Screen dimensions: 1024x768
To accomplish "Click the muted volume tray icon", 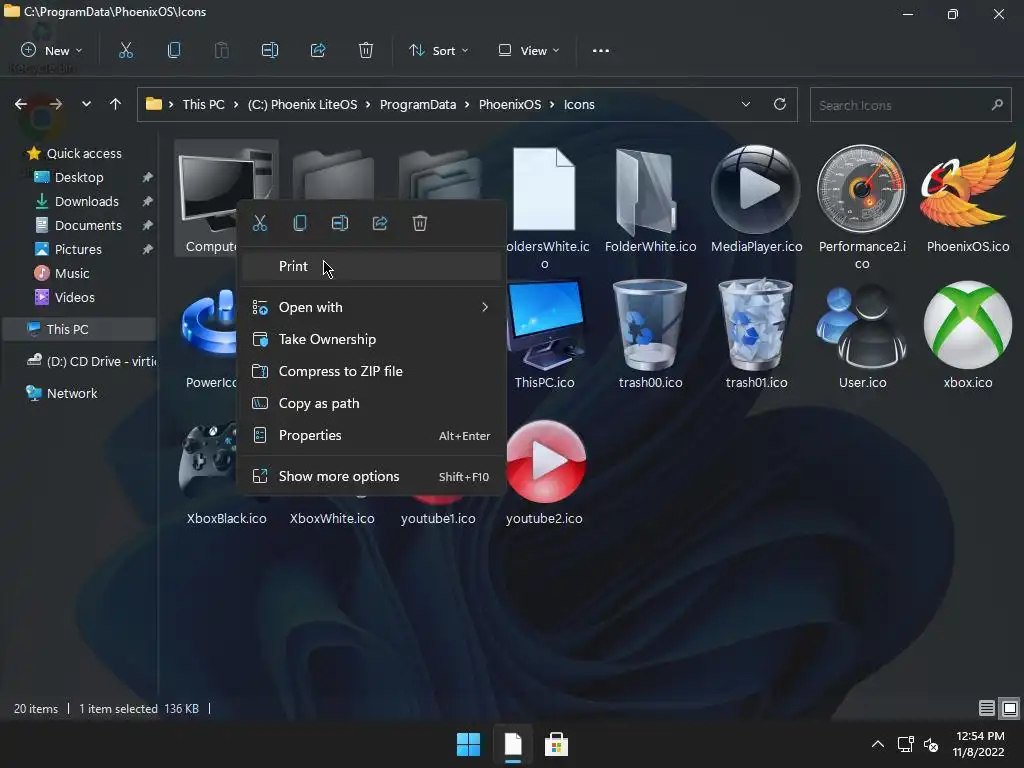I will pos(931,744).
